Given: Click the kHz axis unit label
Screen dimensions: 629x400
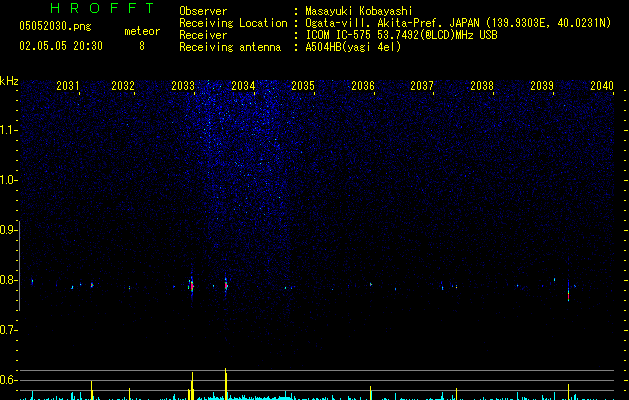Looking at the screenshot, I should [9, 81].
